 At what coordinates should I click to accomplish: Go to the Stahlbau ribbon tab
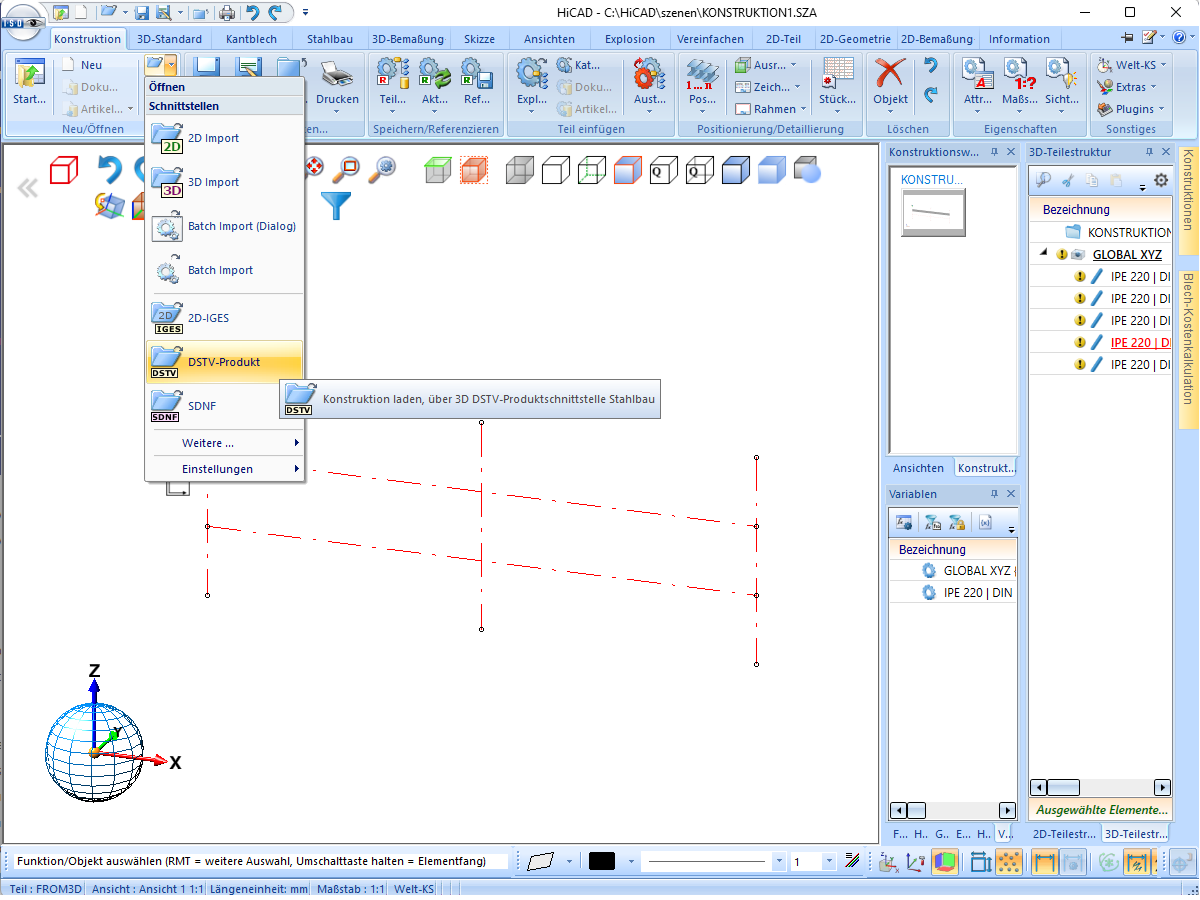tap(330, 39)
